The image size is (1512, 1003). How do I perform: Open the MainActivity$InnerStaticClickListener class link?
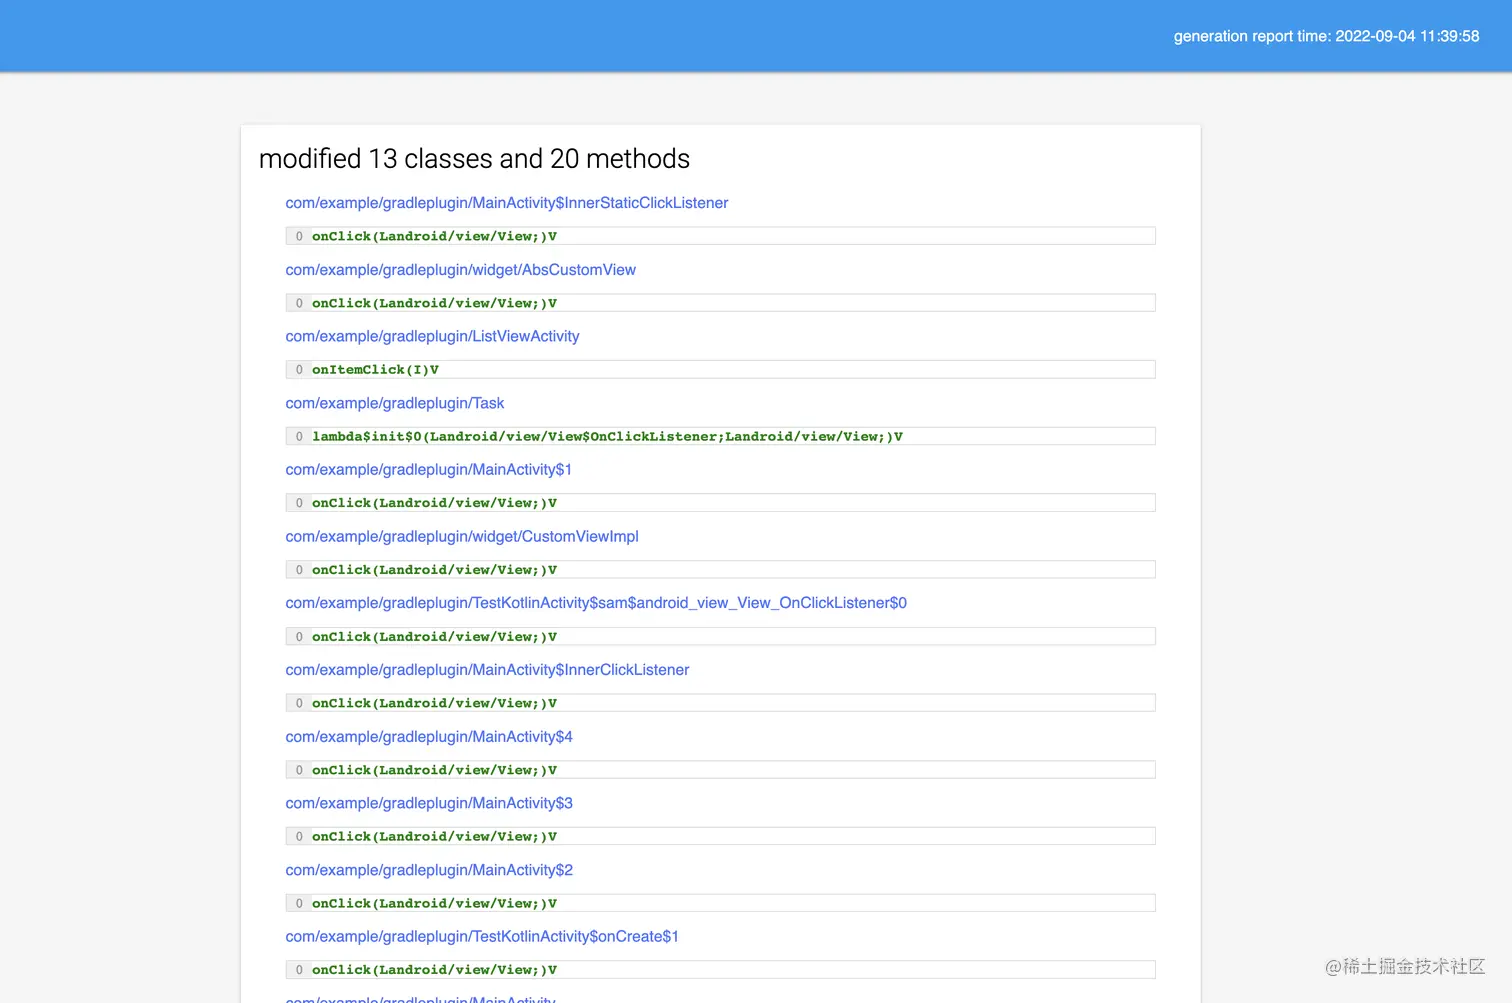[506, 203]
